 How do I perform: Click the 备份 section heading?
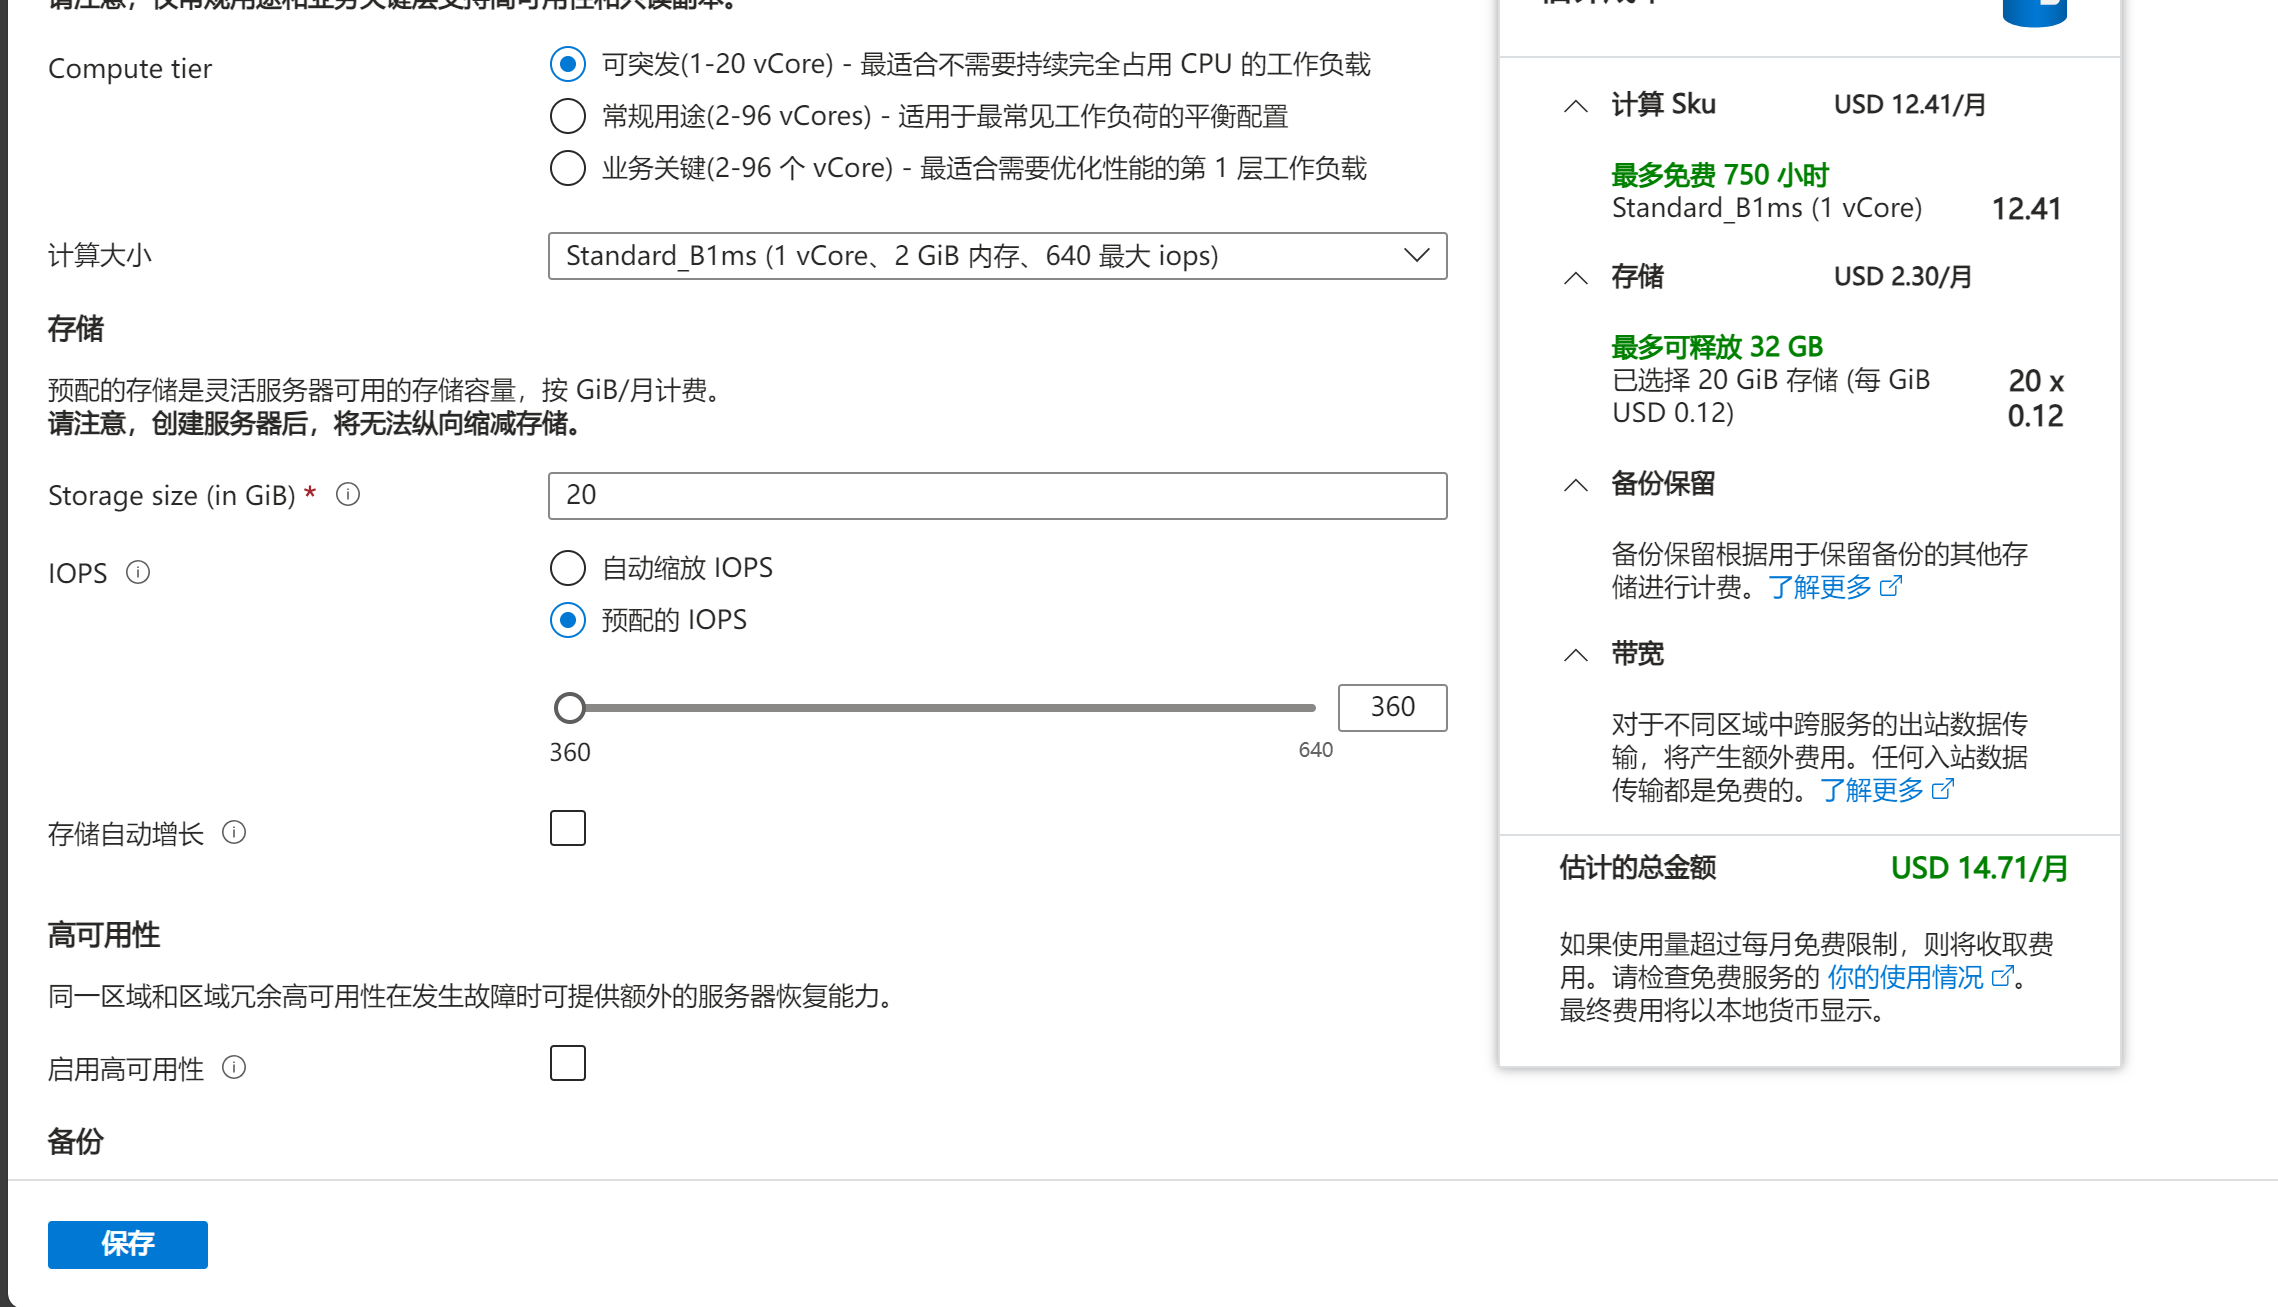click(x=76, y=1142)
